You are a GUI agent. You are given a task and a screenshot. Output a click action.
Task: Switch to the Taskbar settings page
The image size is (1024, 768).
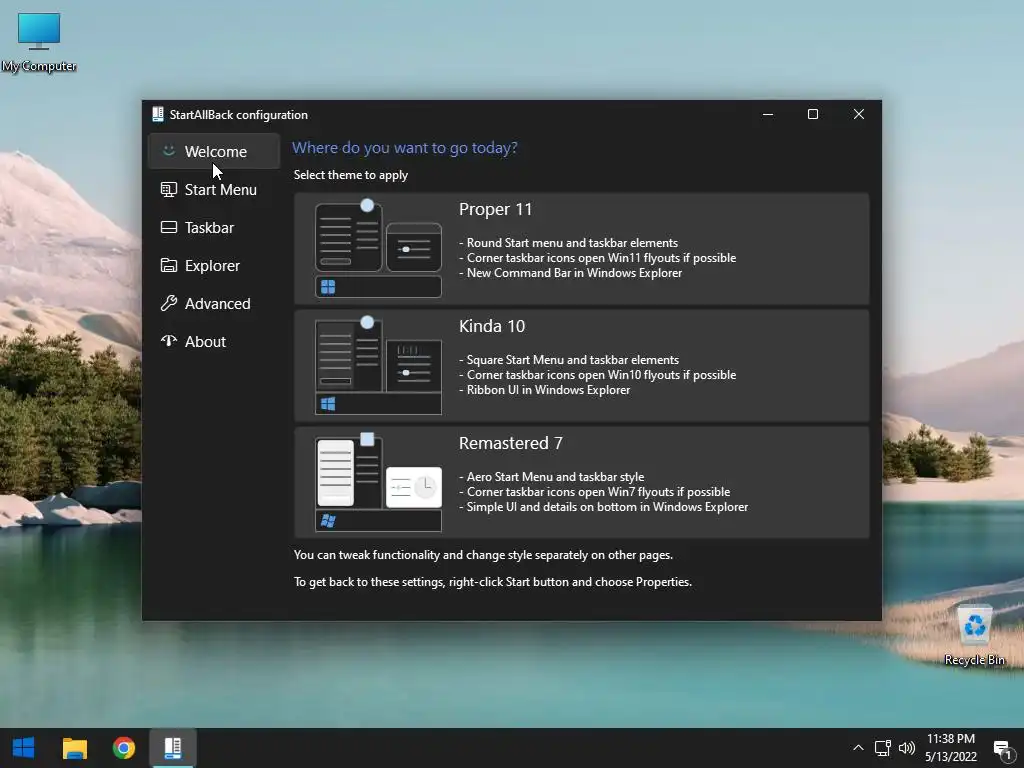(x=214, y=227)
